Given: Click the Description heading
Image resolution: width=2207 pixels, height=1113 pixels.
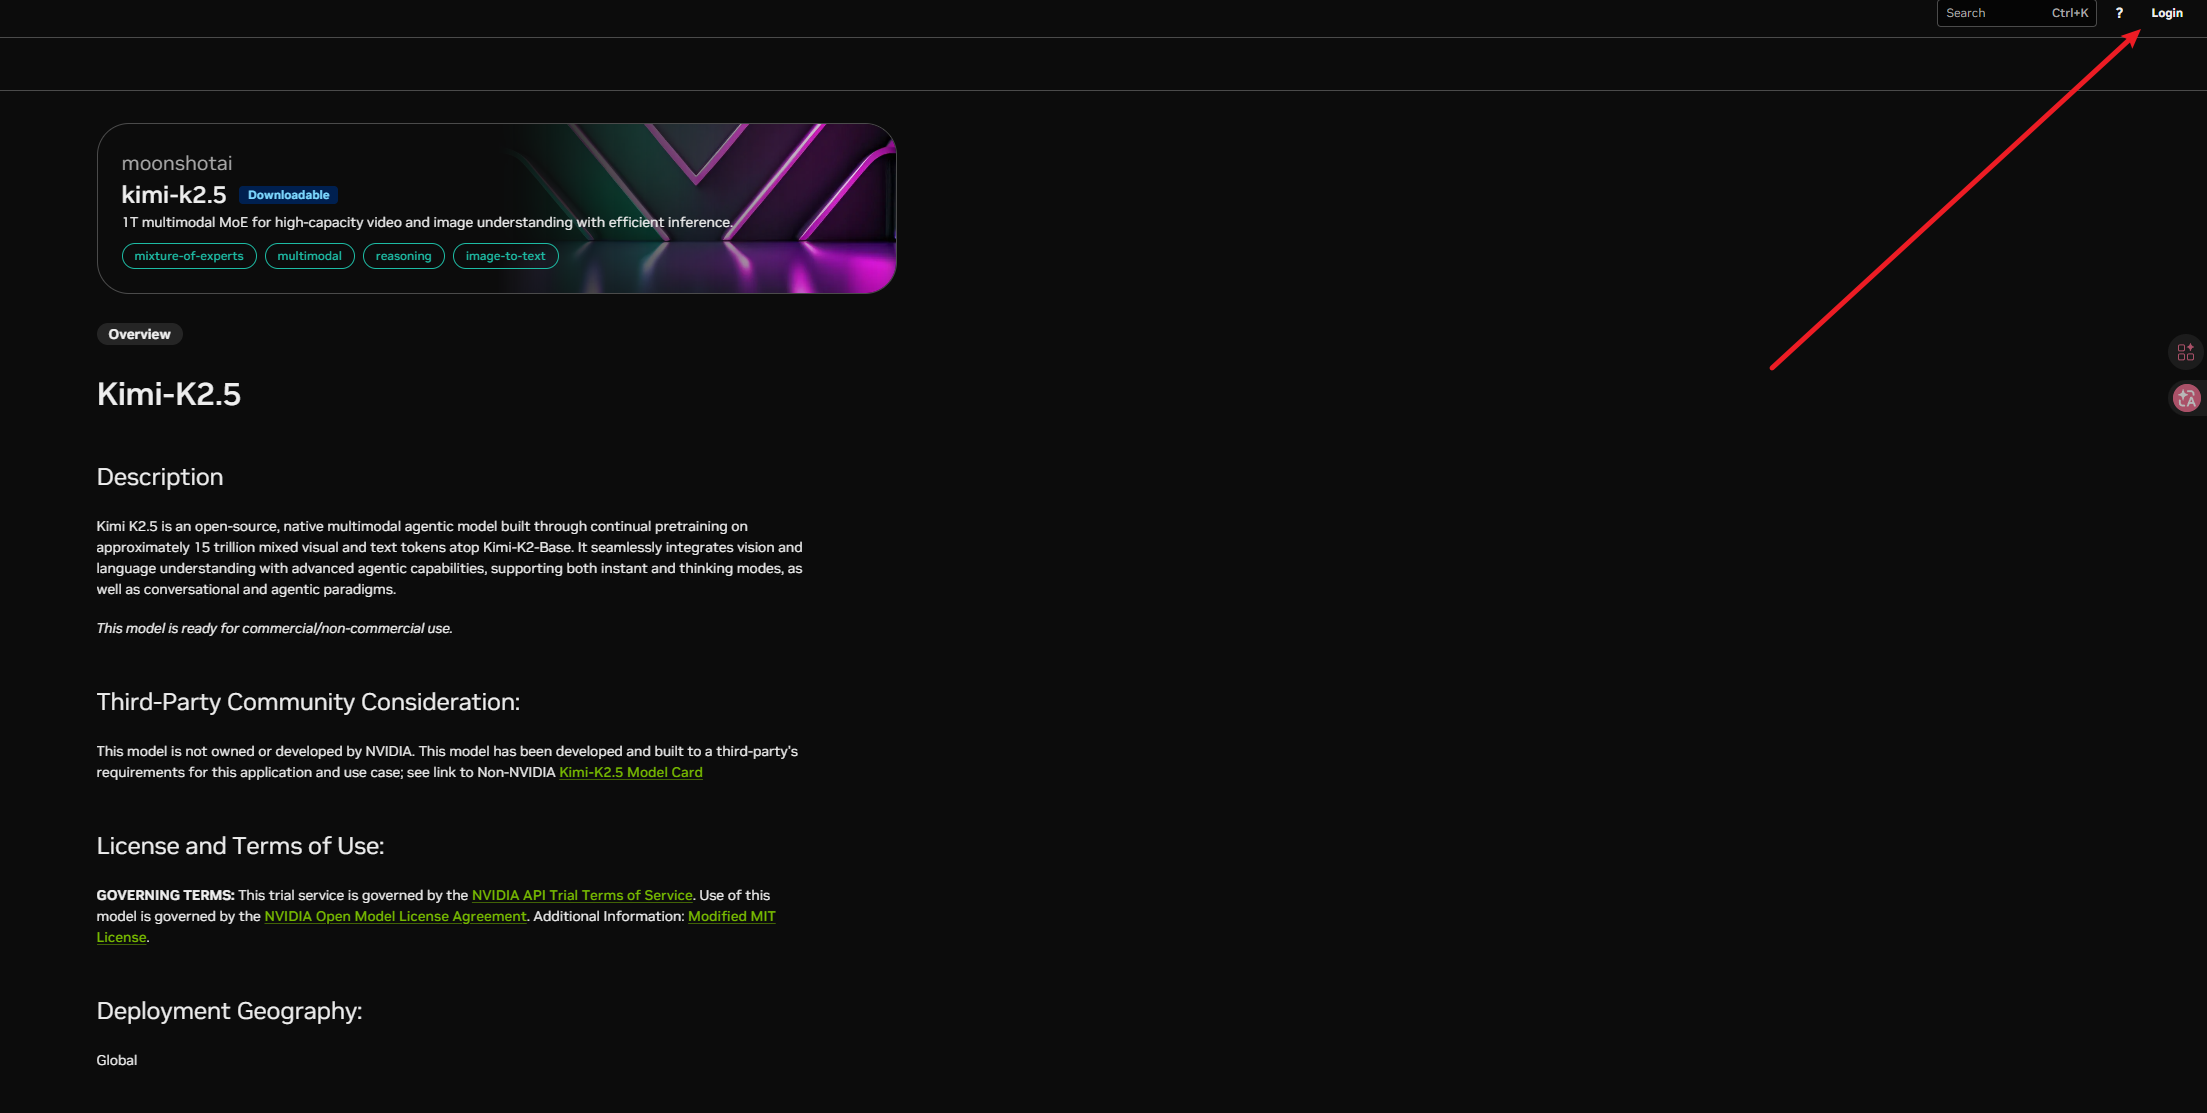Looking at the screenshot, I should pos(160,477).
